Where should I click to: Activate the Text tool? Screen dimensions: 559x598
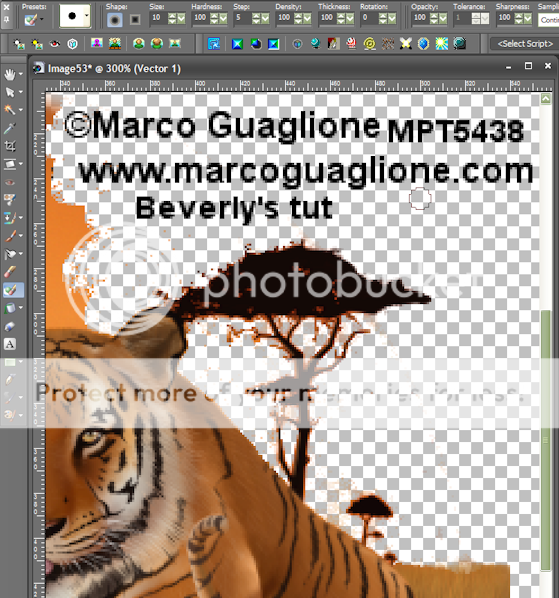pyautogui.click(x=10, y=344)
